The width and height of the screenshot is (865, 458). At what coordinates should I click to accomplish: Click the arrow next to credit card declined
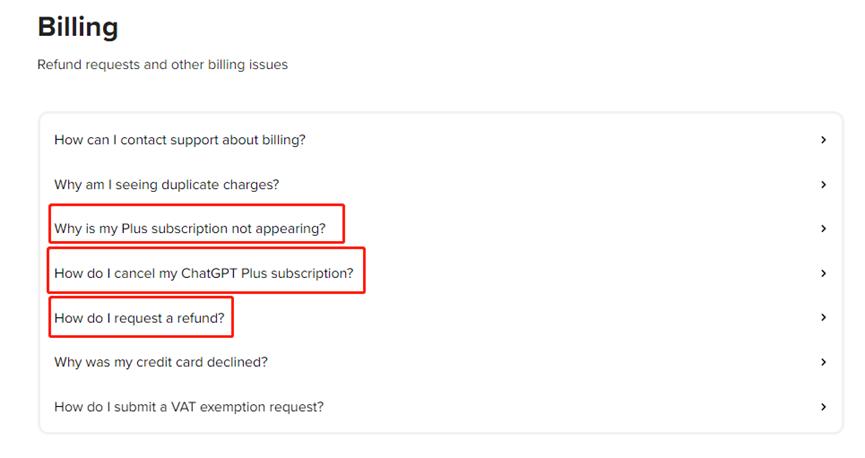click(823, 362)
